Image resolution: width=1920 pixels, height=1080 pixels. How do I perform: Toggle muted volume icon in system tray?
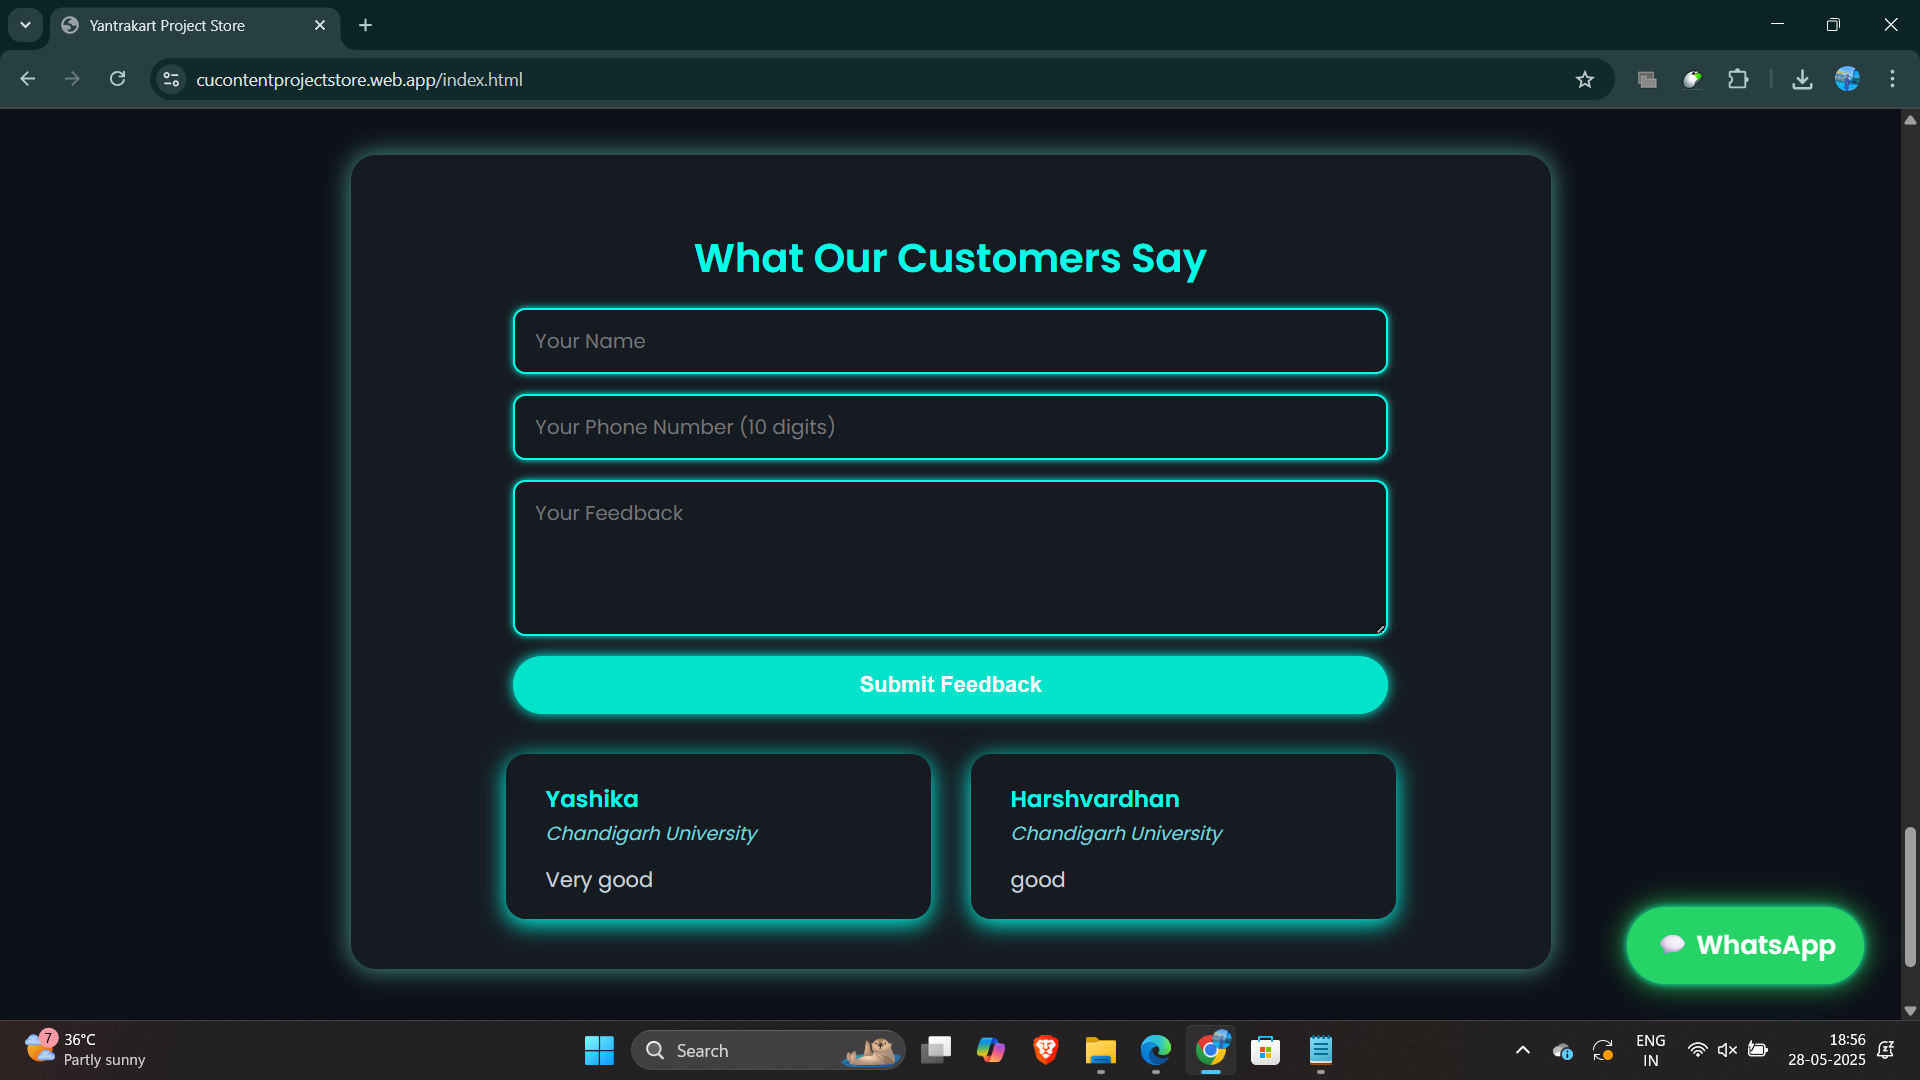[1727, 1050]
